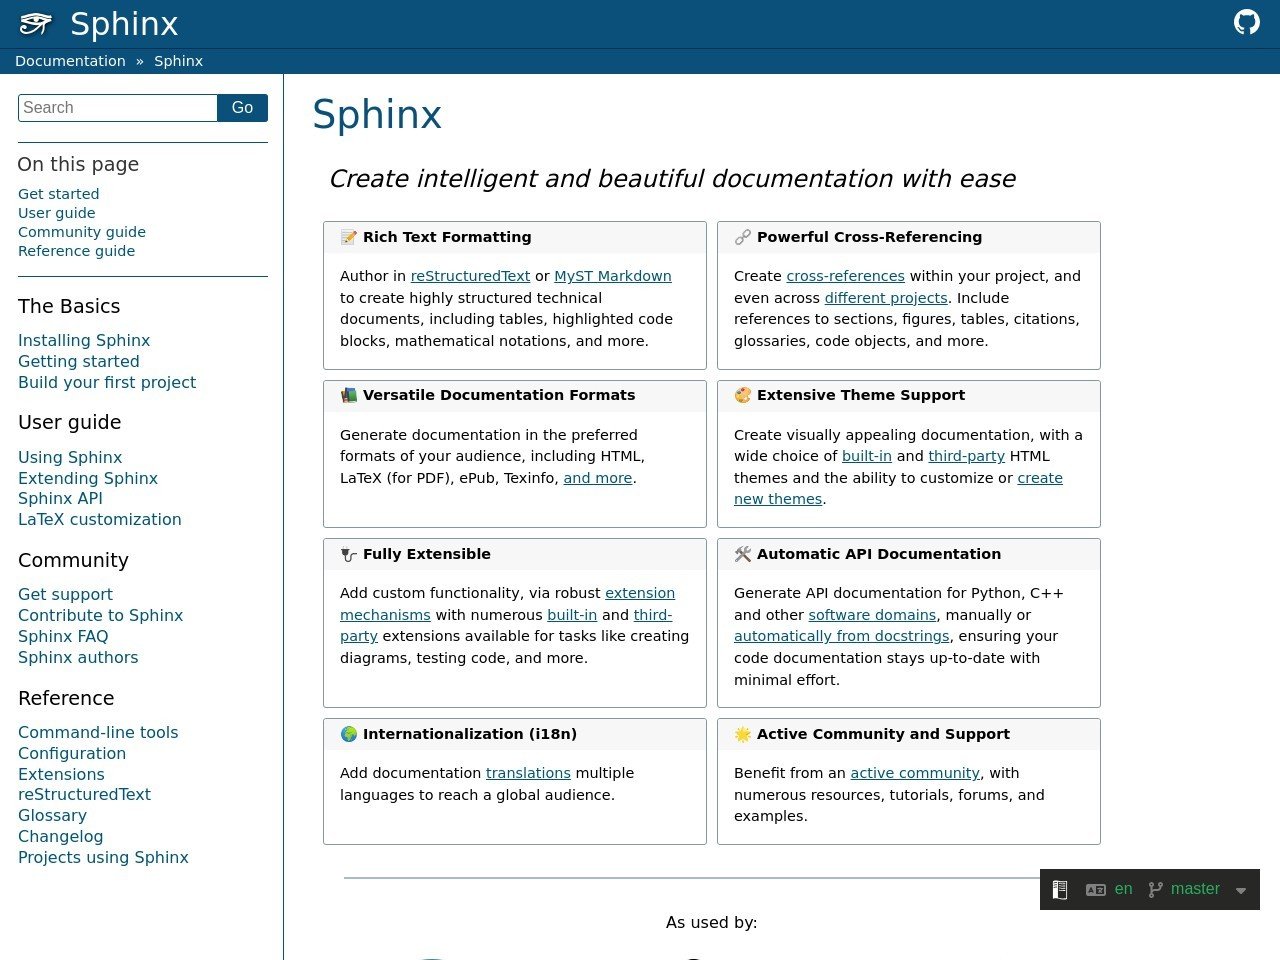The height and width of the screenshot is (960, 1280).
Task: Open Sphinx authors page
Action: (78, 658)
